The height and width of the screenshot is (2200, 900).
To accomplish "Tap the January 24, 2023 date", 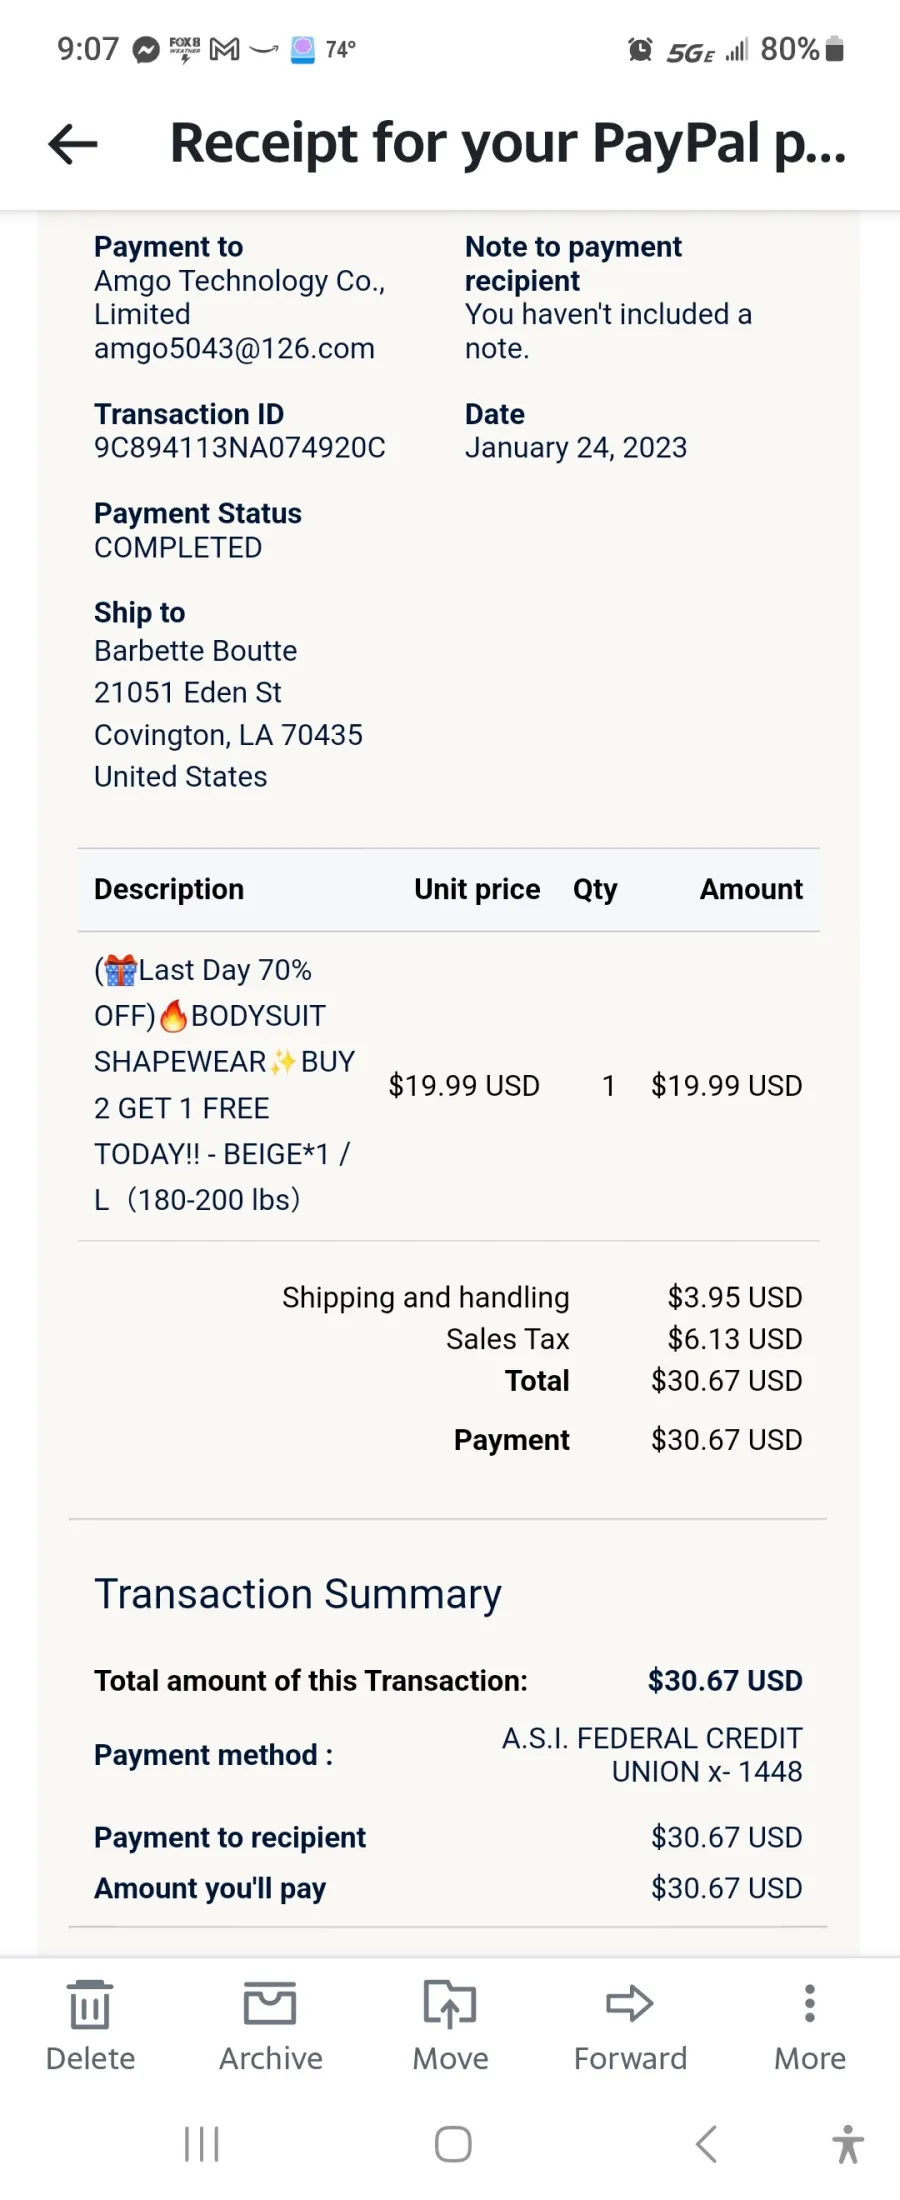I will pos(576,447).
